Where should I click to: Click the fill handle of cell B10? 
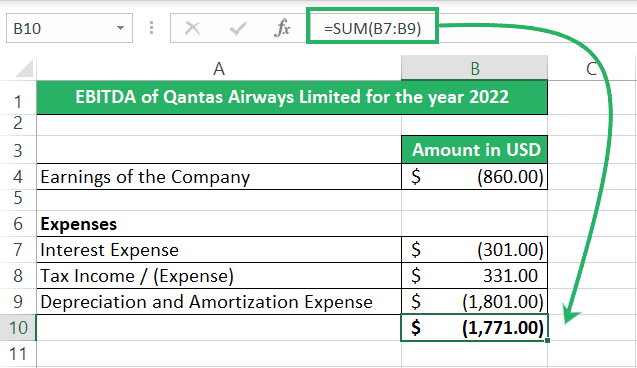point(548,340)
